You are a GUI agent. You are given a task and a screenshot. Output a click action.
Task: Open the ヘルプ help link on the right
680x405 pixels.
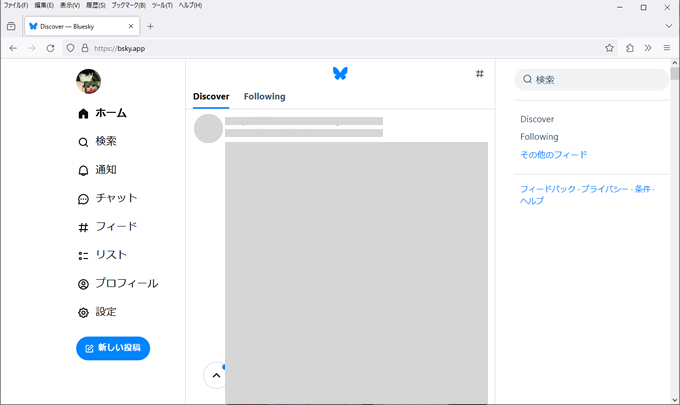click(532, 201)
